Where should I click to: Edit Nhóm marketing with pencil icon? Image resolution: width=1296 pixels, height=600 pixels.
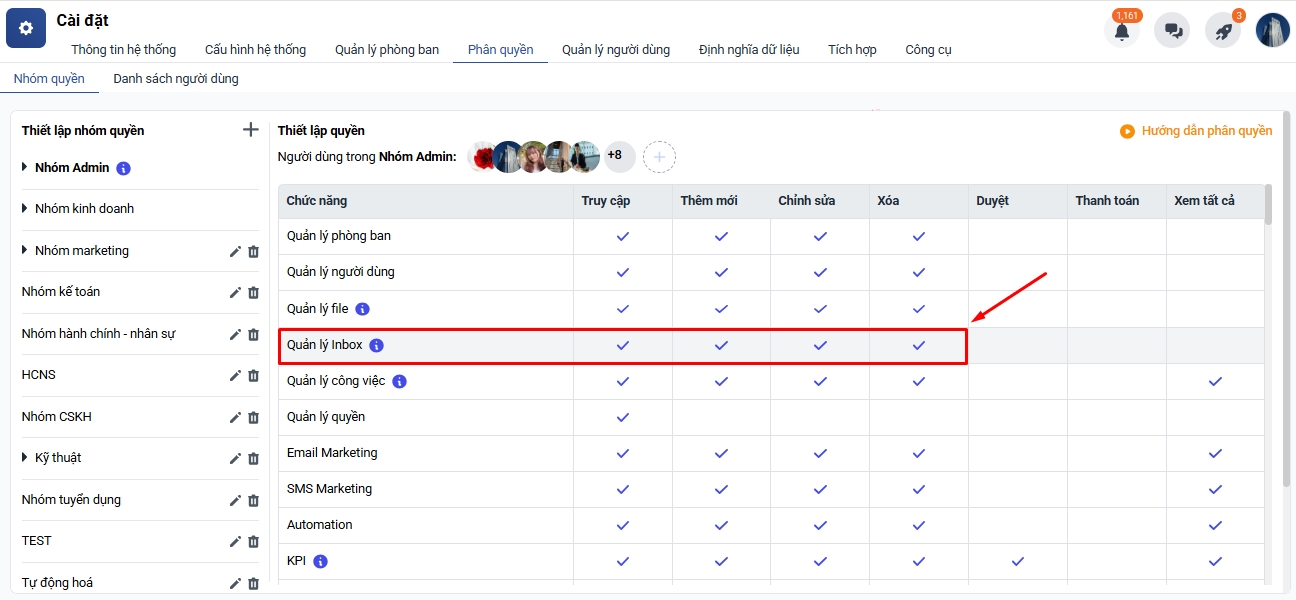click(x=235, y=251)
